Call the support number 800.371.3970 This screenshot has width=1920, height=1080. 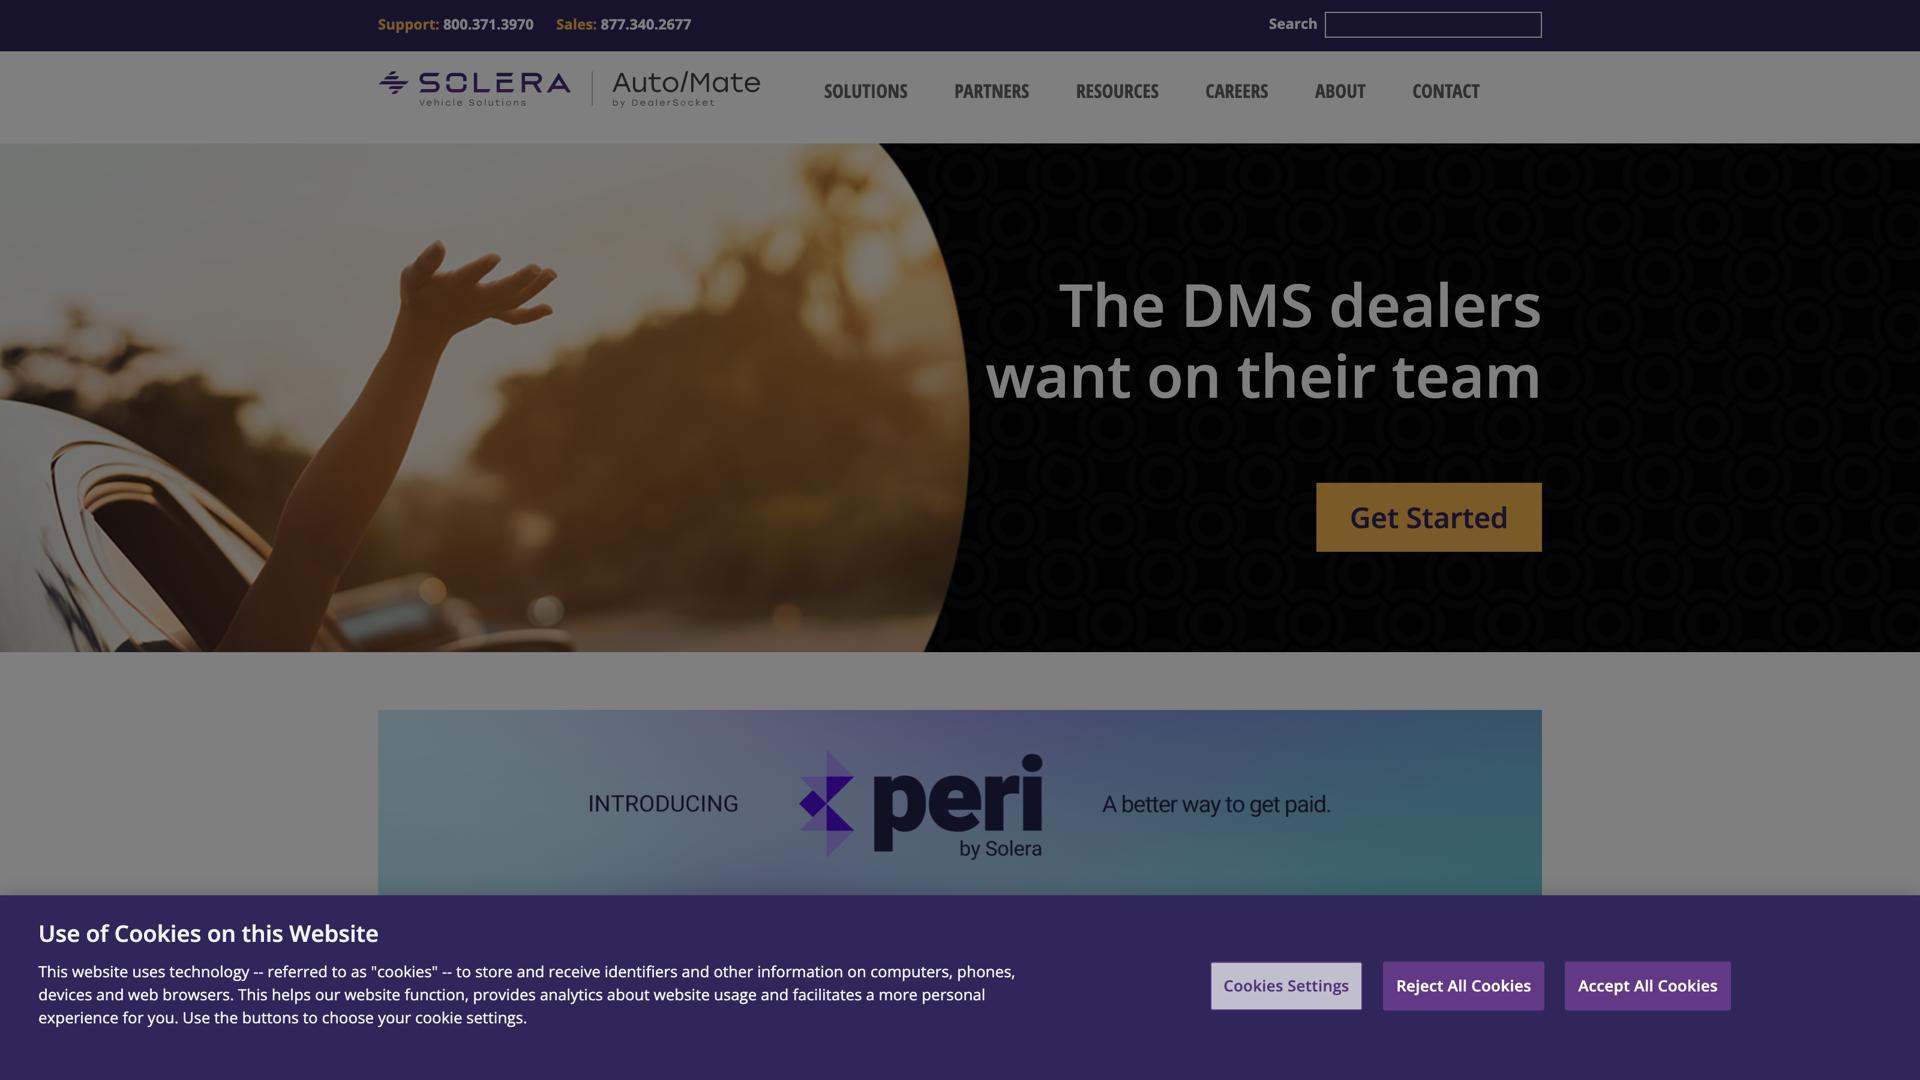(488, 24)
